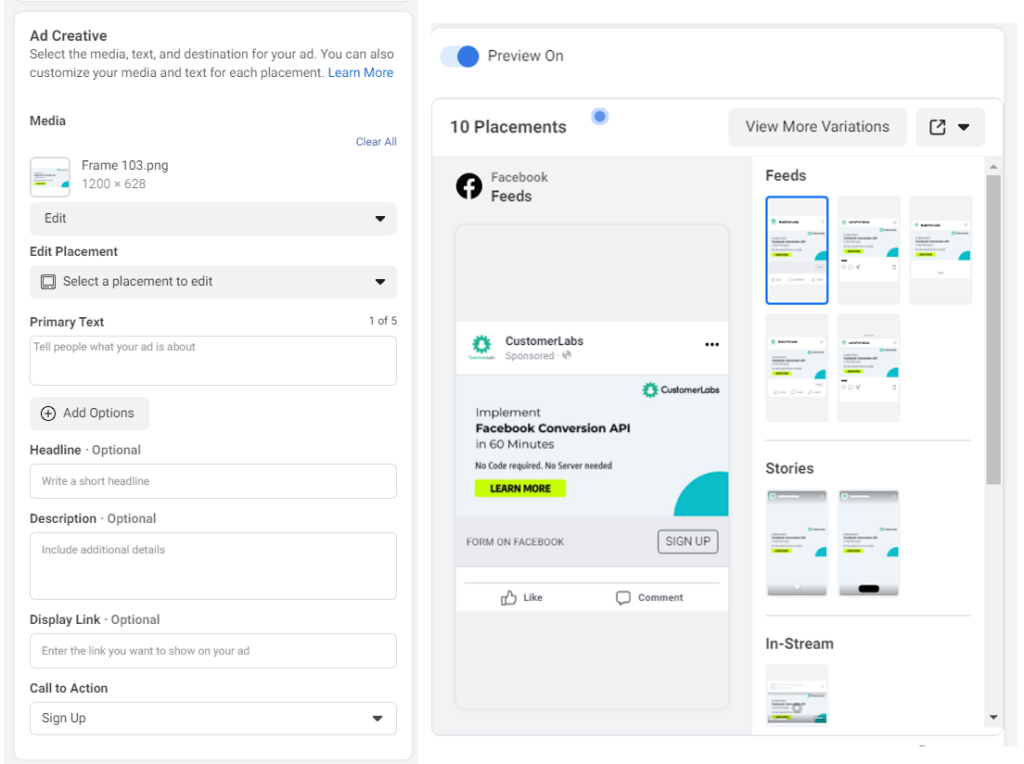The image size is (1024, 764).
Task: Focus the Primary Text input box
Action: [213, 360]
